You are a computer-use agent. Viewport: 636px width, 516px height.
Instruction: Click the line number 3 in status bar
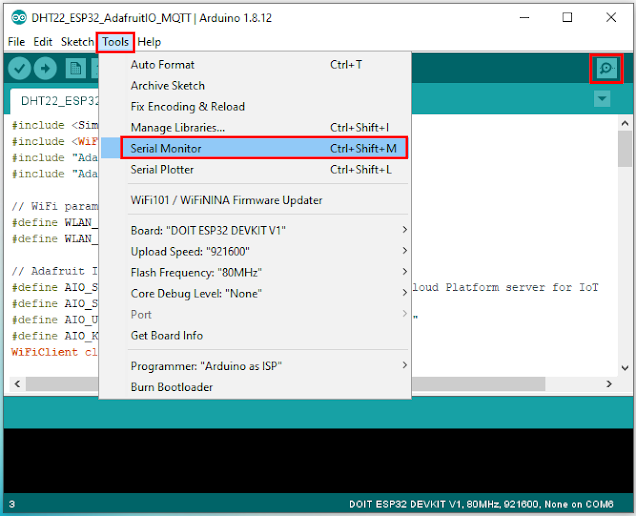[x=12, y=504]
